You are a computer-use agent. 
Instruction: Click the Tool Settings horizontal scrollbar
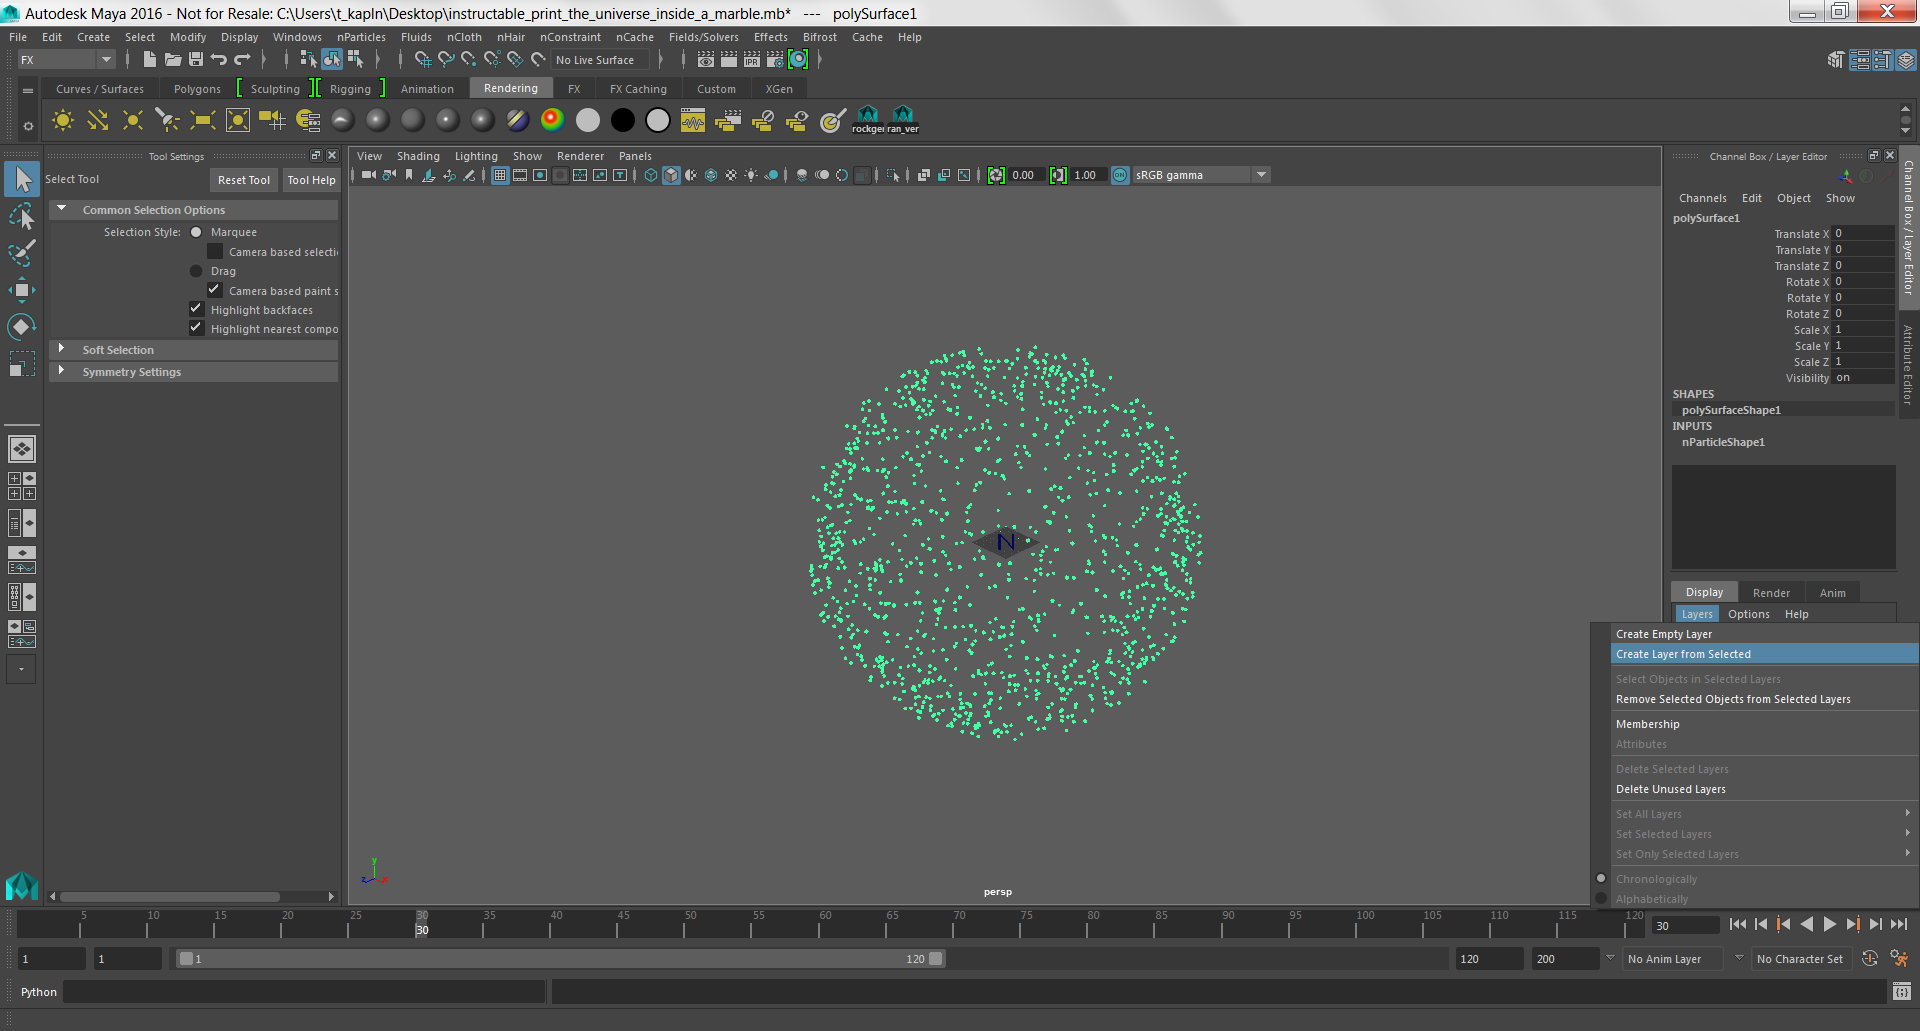click(x=170, y=896)
